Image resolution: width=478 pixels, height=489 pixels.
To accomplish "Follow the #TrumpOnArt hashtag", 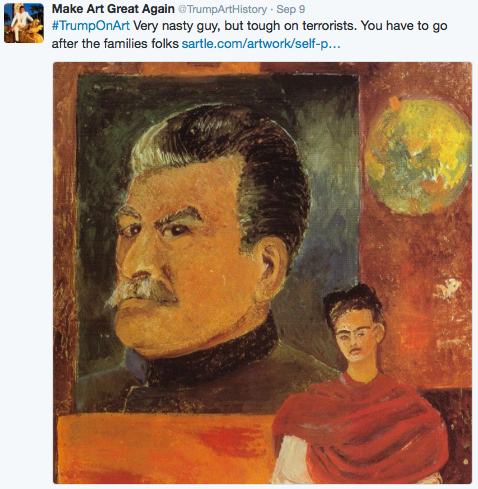I will point(91,26).
